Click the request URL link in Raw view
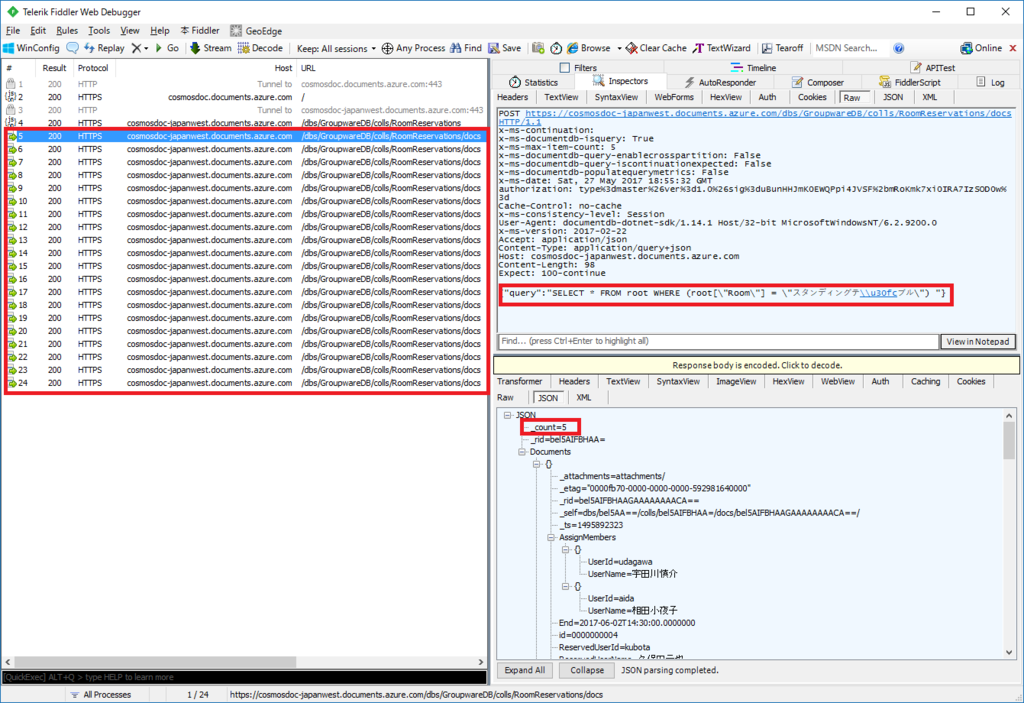Image resolution: width=1024 pixels, height=703 pixels. [x=768, y=113]
